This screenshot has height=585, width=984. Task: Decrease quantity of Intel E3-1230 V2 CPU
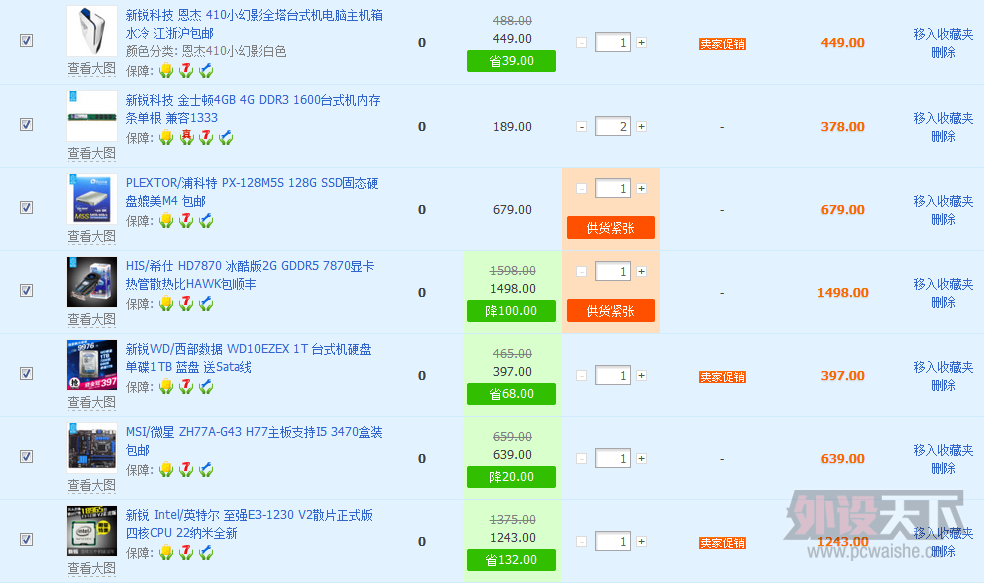[x=582, y=541]
